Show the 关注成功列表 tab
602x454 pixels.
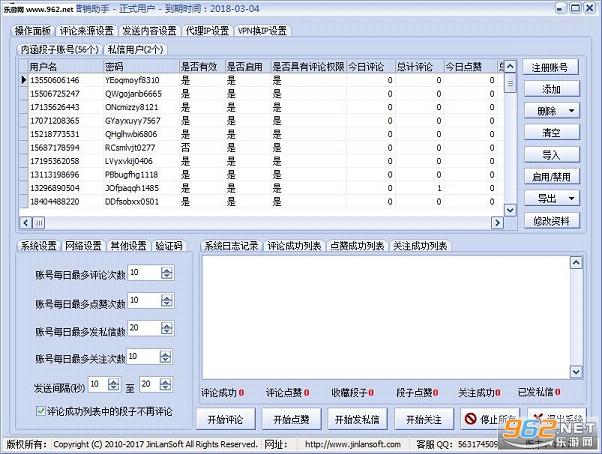pos(420,246)
